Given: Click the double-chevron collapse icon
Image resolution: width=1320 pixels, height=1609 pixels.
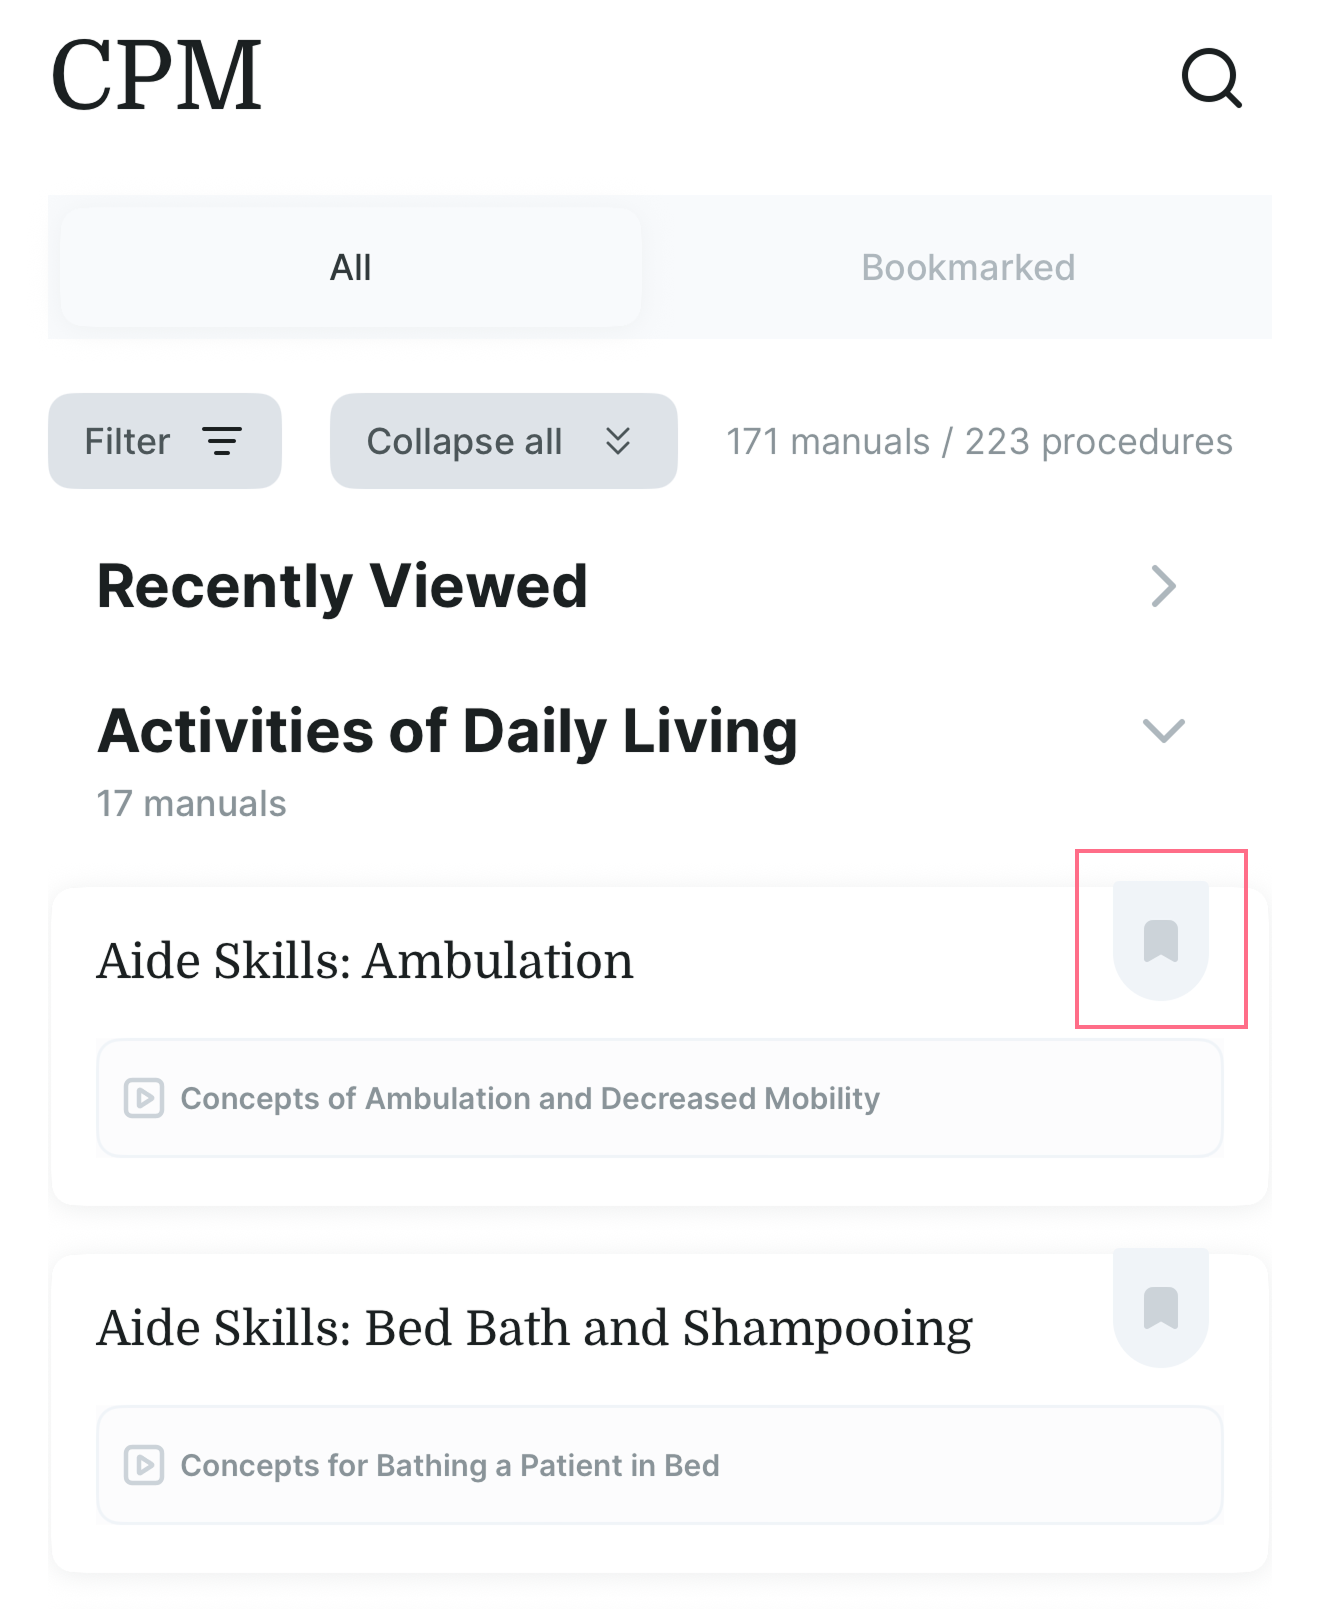Looking at the screenshot, I should pos(618,441).
